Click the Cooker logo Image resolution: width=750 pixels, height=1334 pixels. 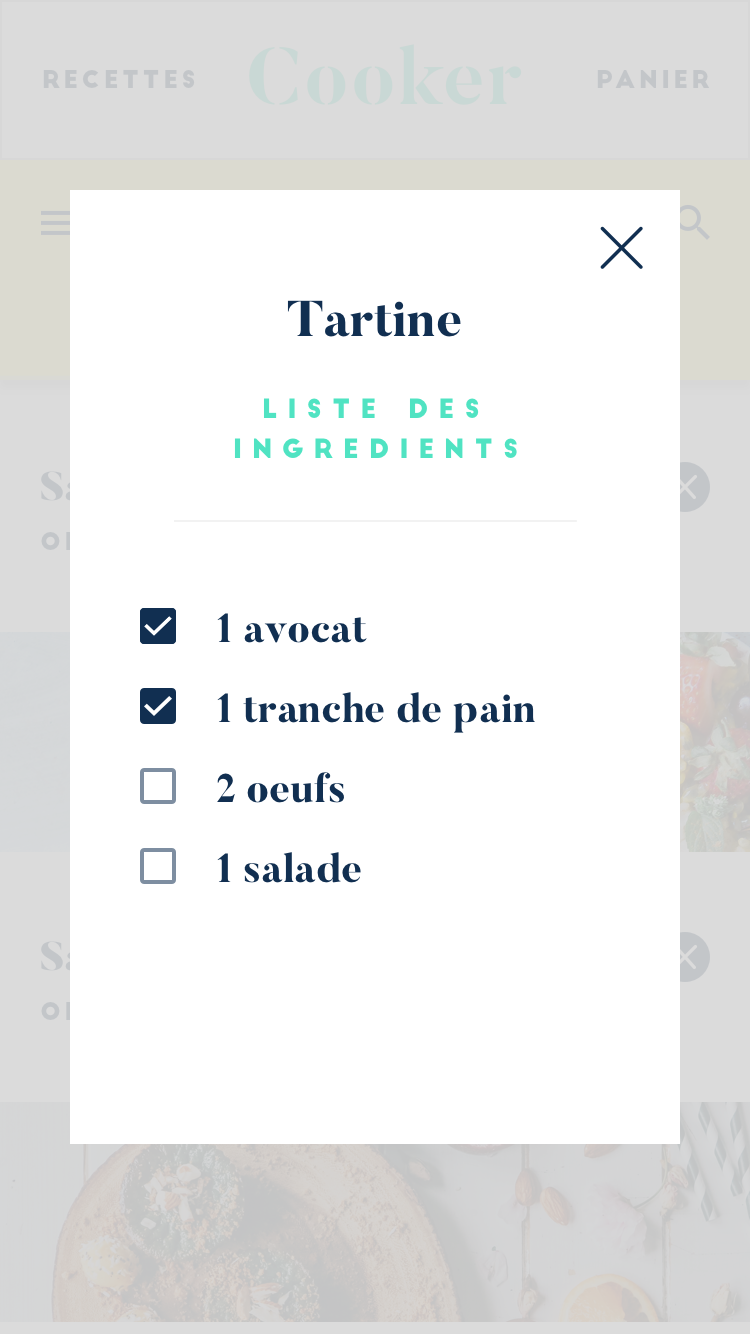(x=385, y=77)
